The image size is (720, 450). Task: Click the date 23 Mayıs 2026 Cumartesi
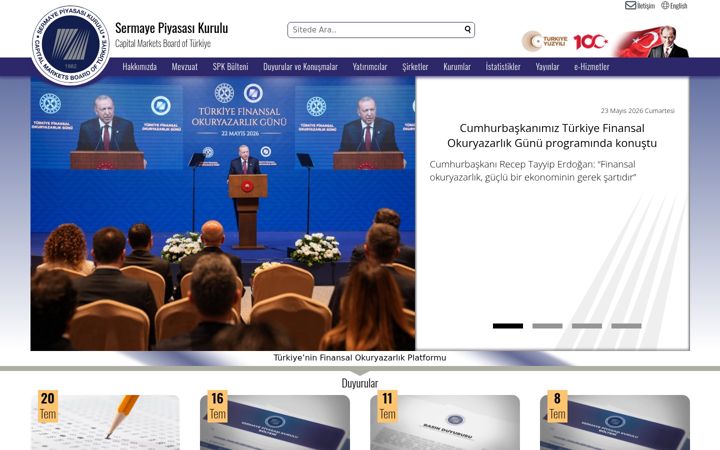pos(638,111)
